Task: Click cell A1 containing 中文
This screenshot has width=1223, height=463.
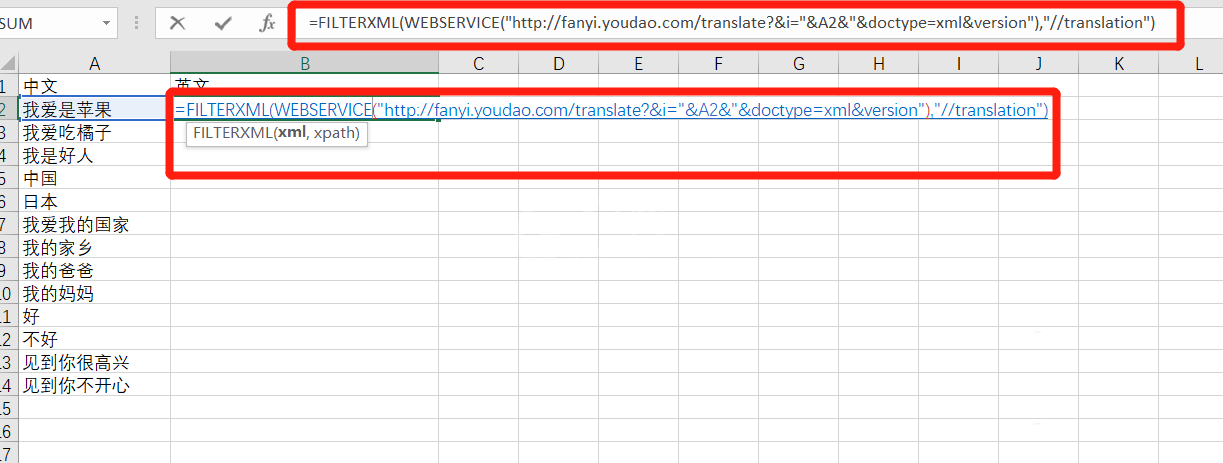Action: coord(95,87)
